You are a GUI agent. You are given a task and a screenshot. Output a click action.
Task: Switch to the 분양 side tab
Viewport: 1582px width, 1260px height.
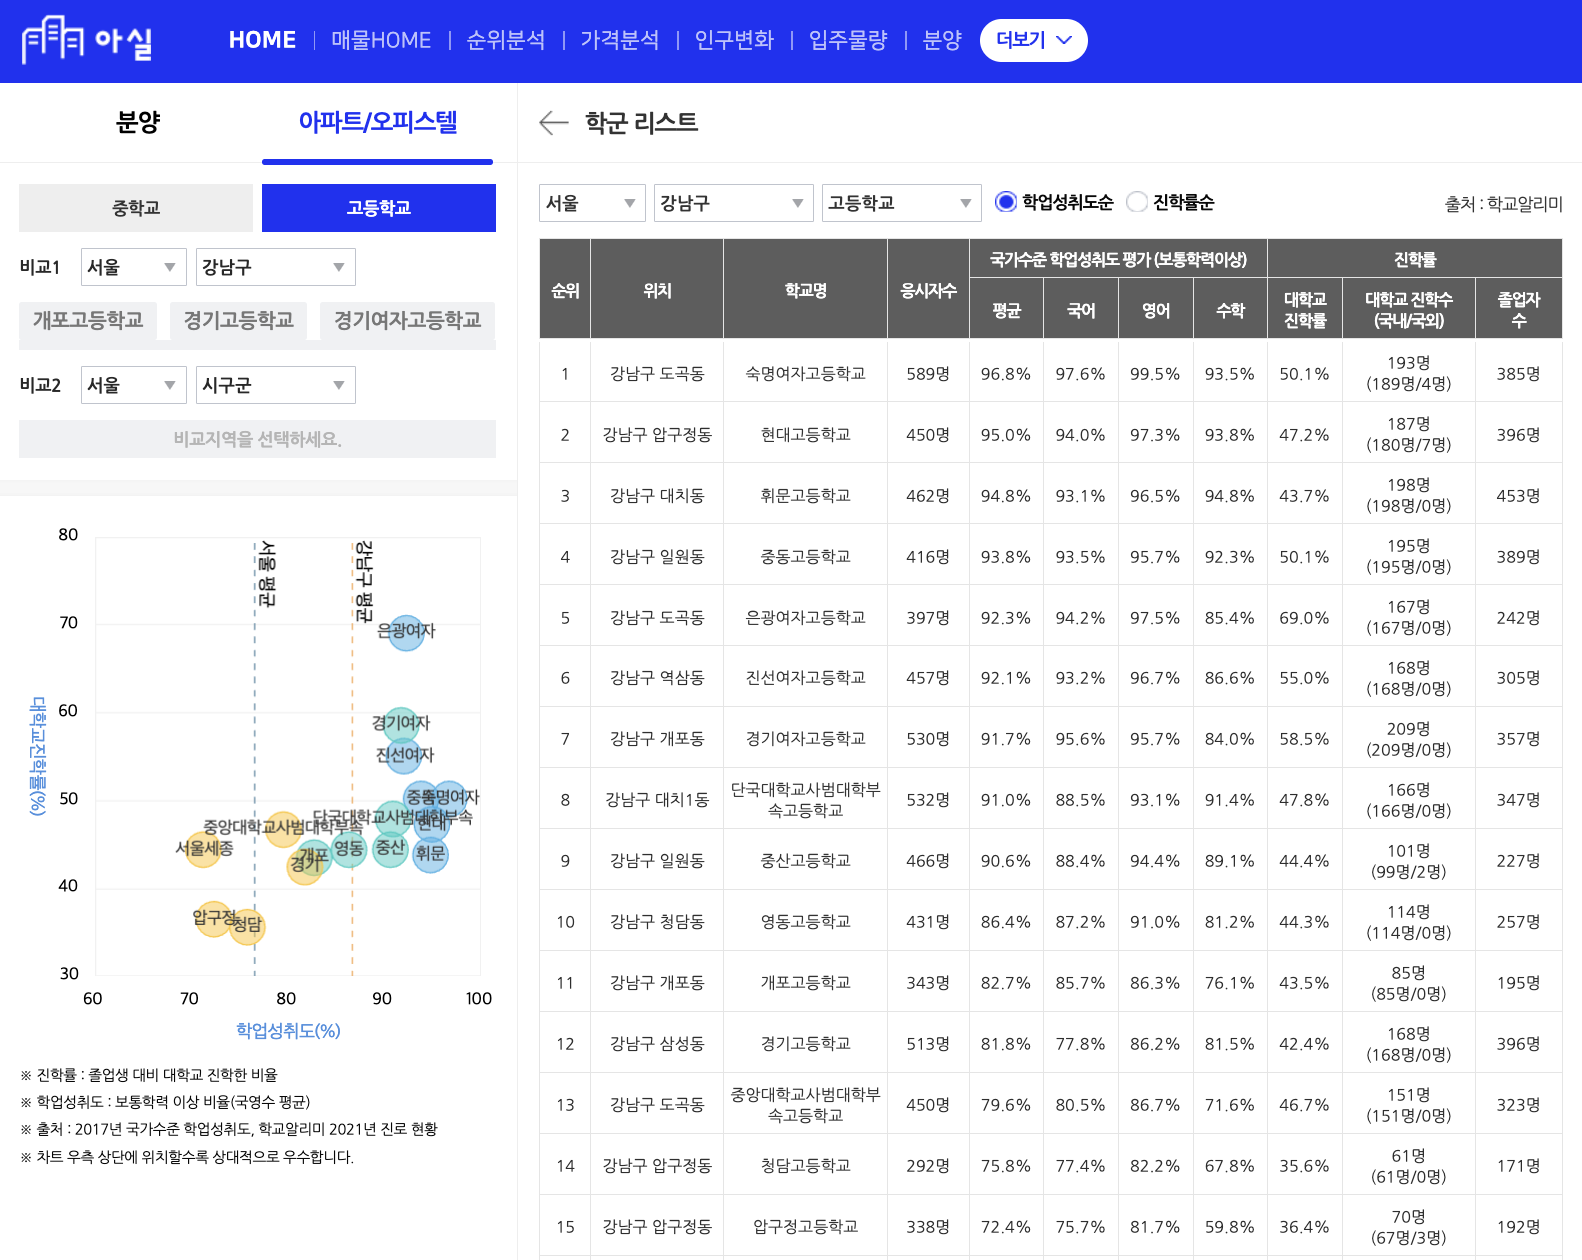[x=138, y=122]
